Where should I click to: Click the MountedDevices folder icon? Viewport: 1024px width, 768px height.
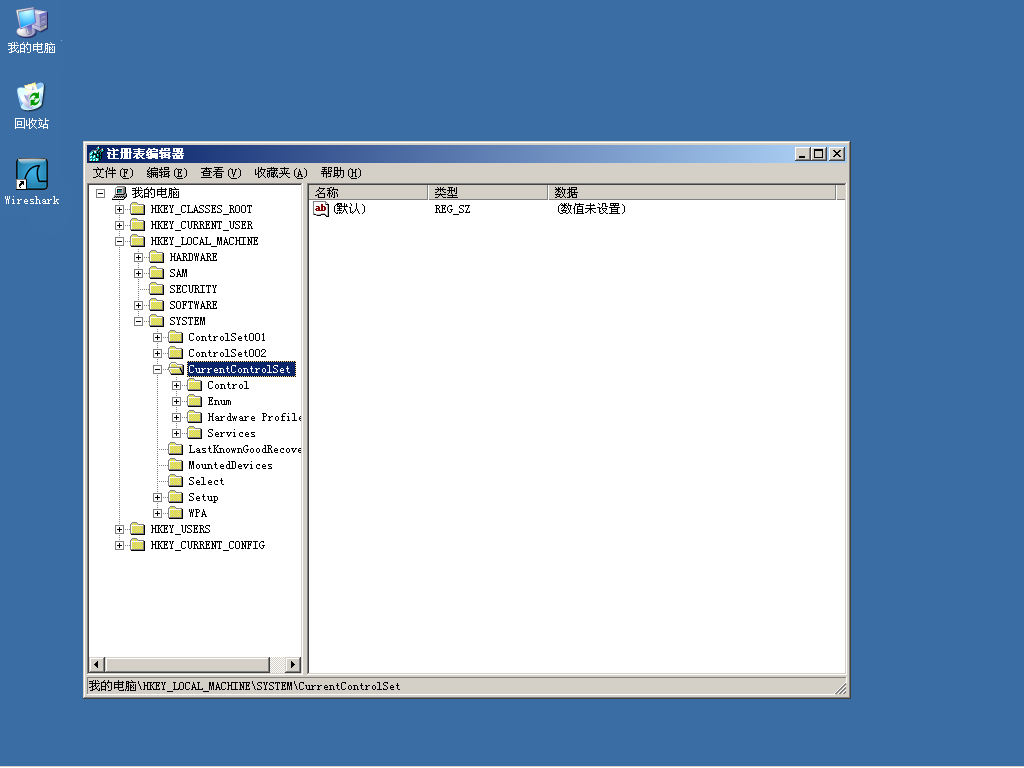click(x=175, y=465)
